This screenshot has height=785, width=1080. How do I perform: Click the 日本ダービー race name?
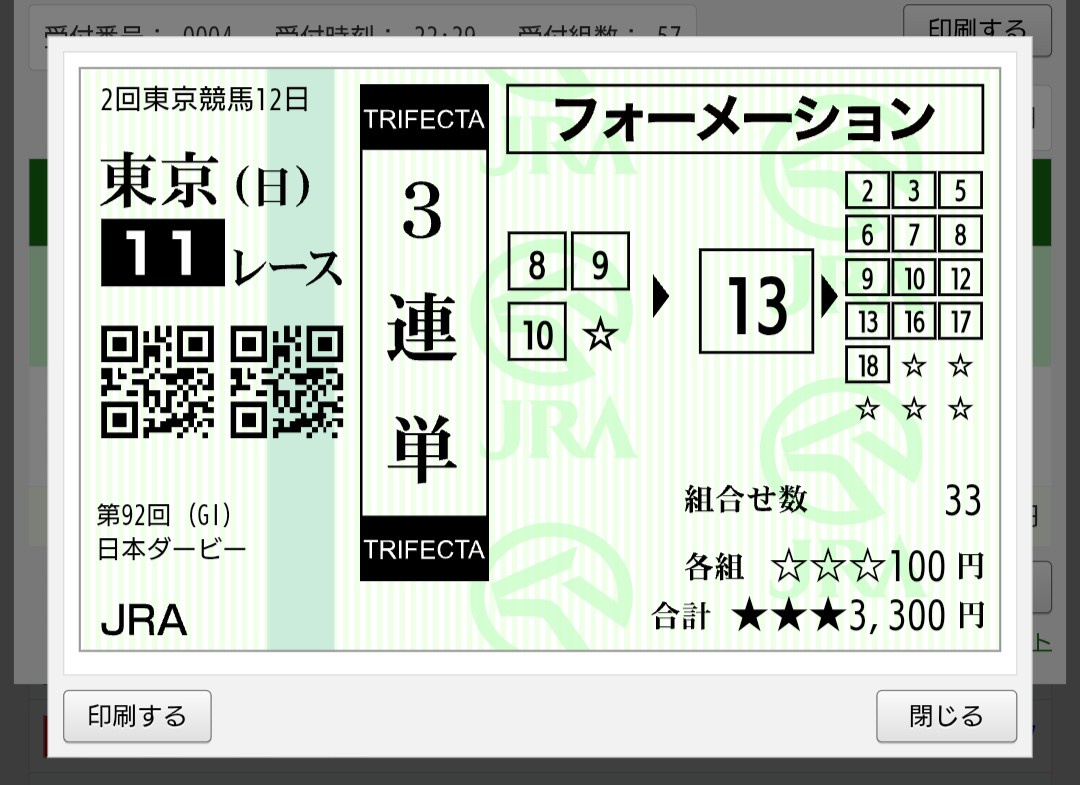(172, 549)
